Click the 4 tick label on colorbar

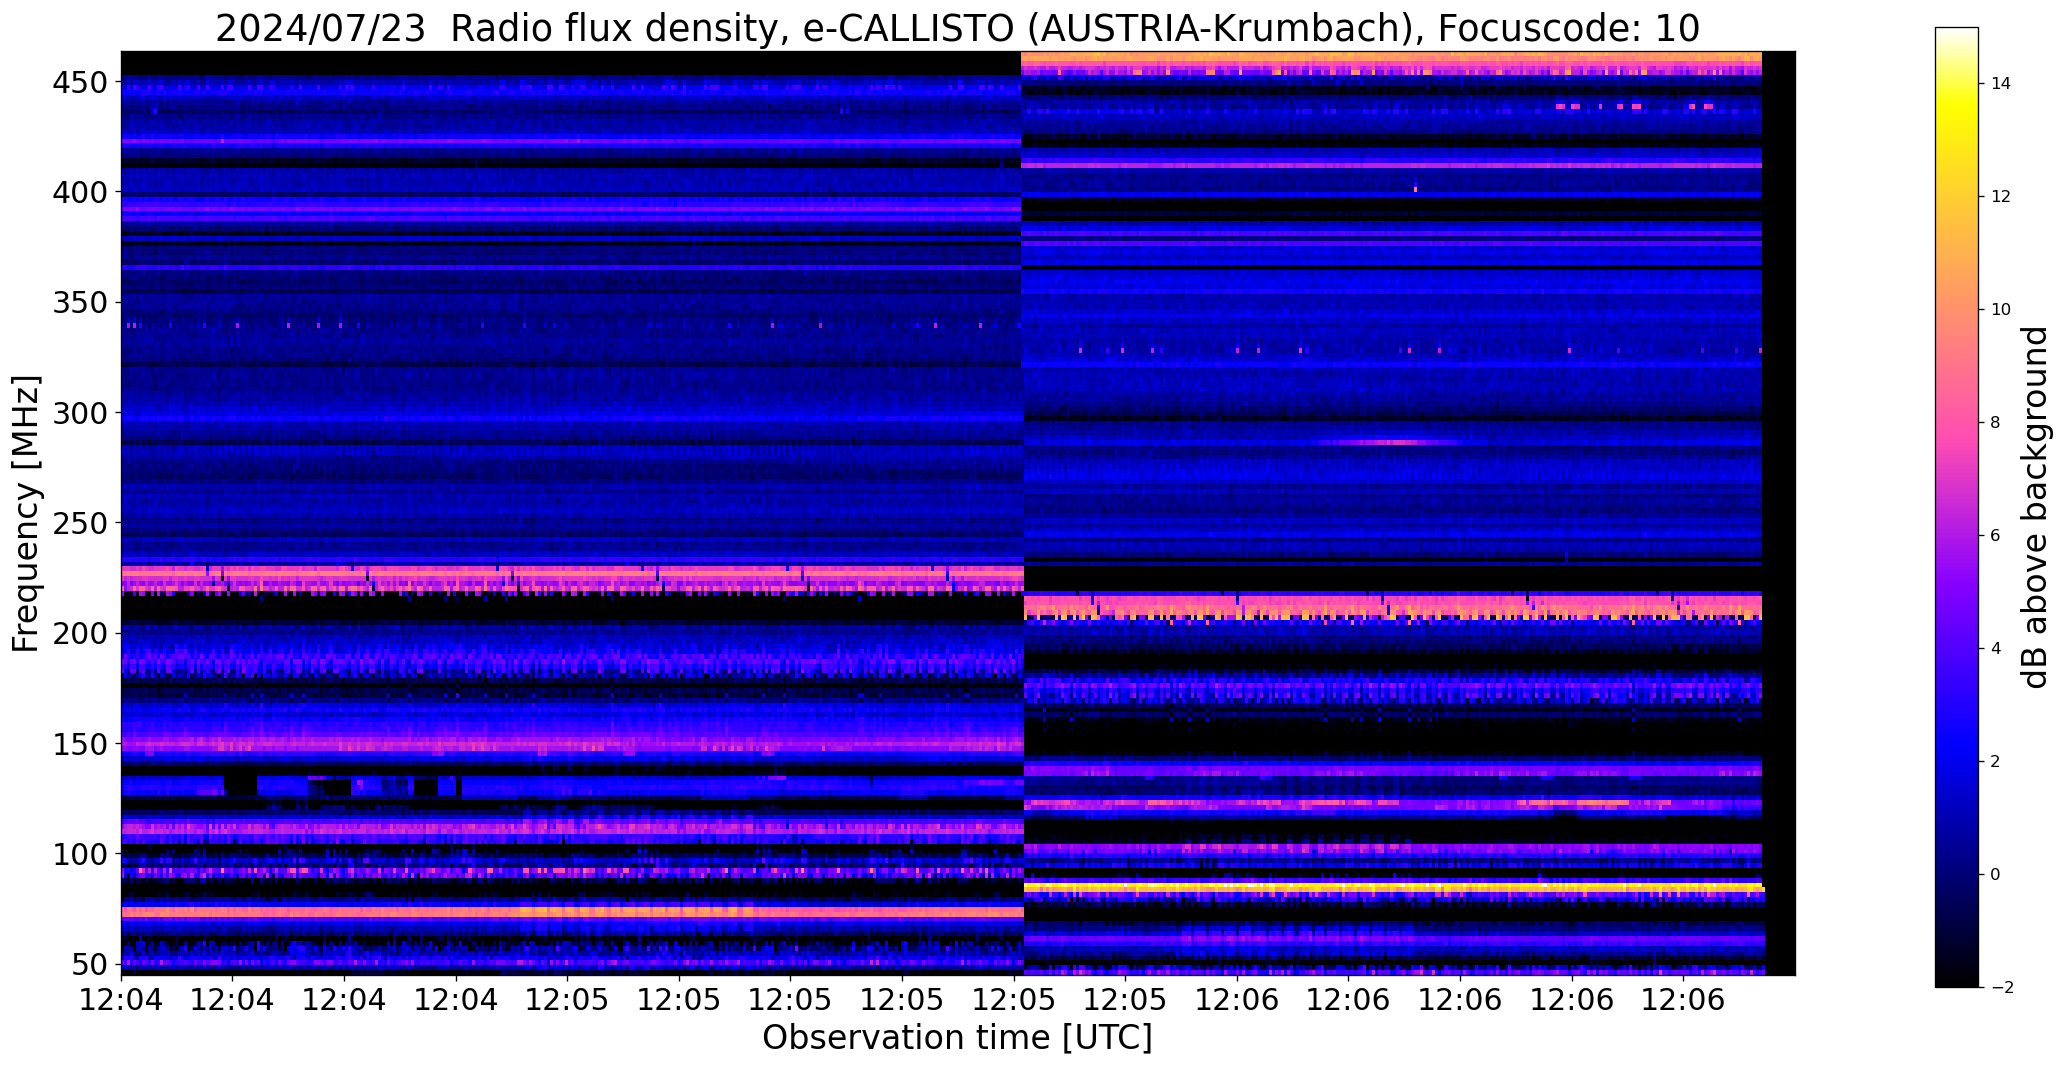click(1996, 649)
